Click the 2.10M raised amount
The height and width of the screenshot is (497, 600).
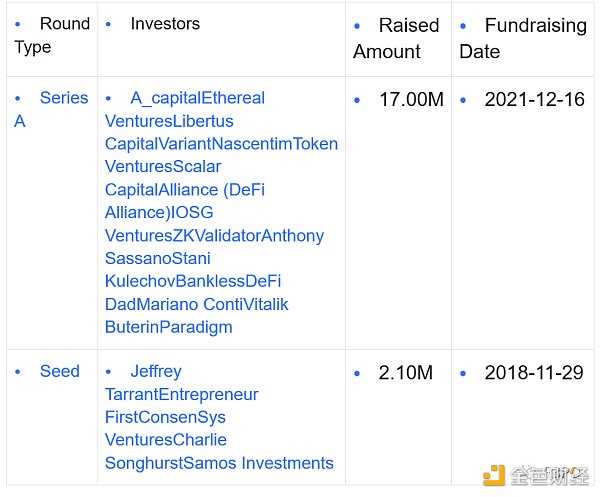coord(405,373)
